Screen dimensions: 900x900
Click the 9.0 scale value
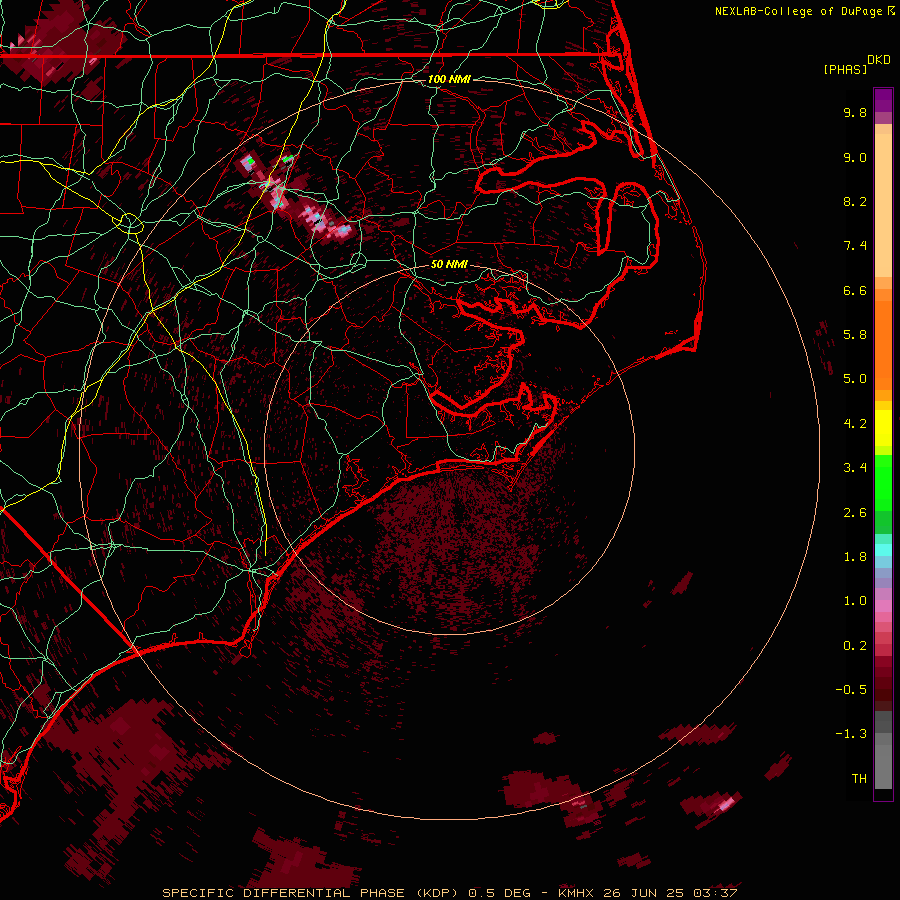coord(855,157)
